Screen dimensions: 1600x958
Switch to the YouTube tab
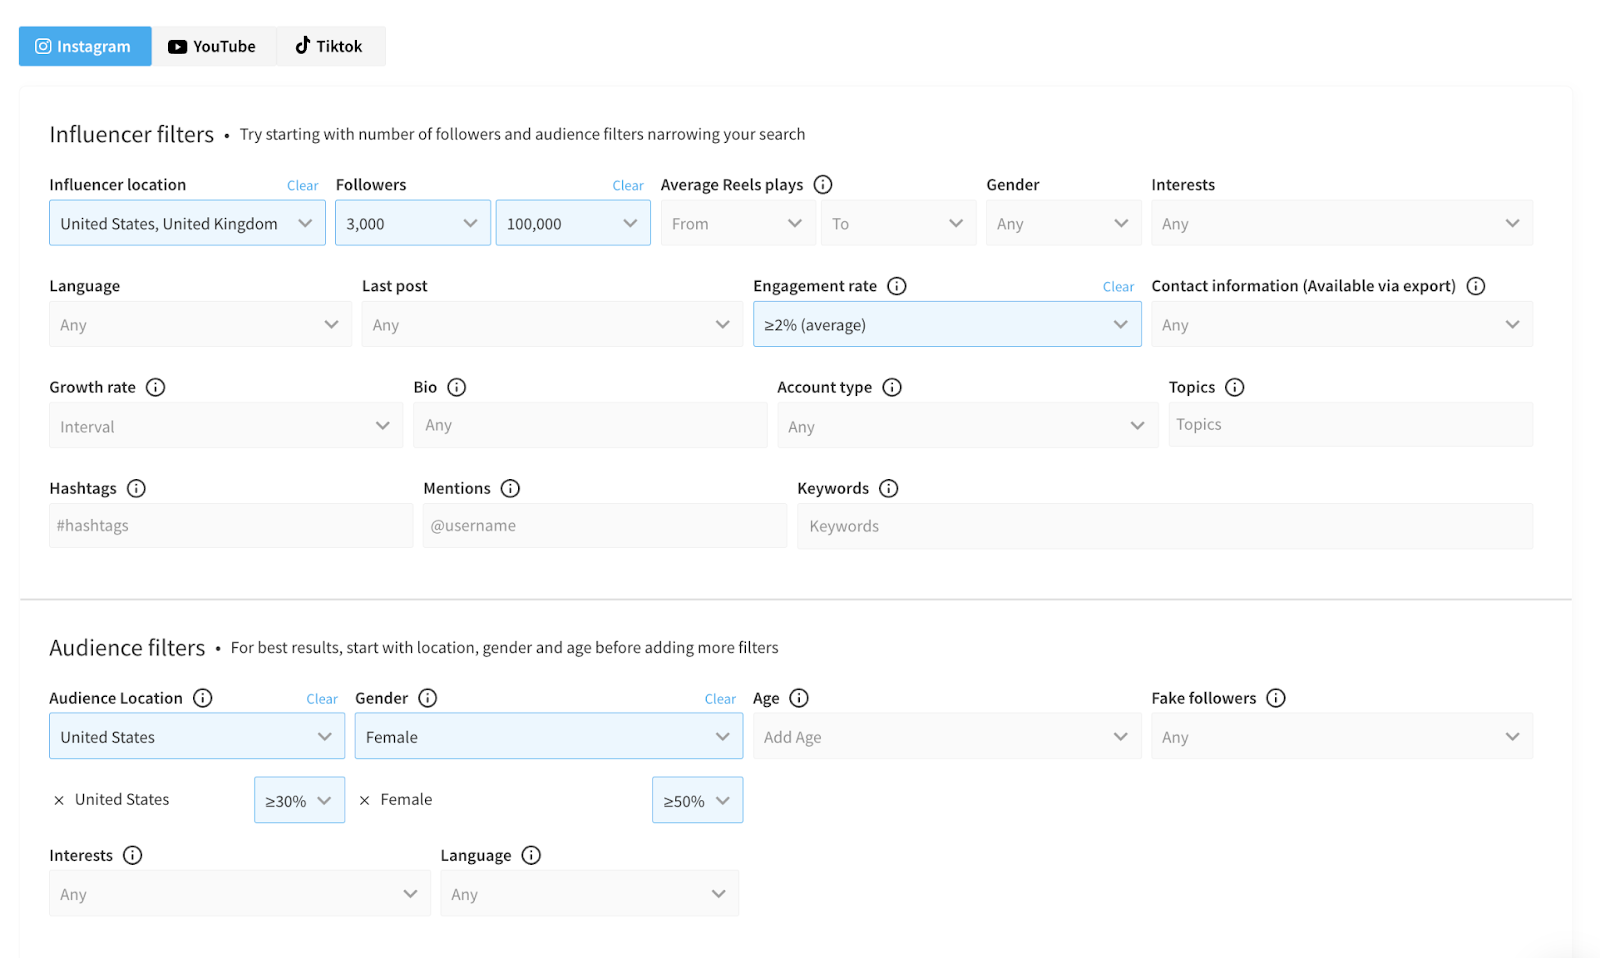pos(213,46)
